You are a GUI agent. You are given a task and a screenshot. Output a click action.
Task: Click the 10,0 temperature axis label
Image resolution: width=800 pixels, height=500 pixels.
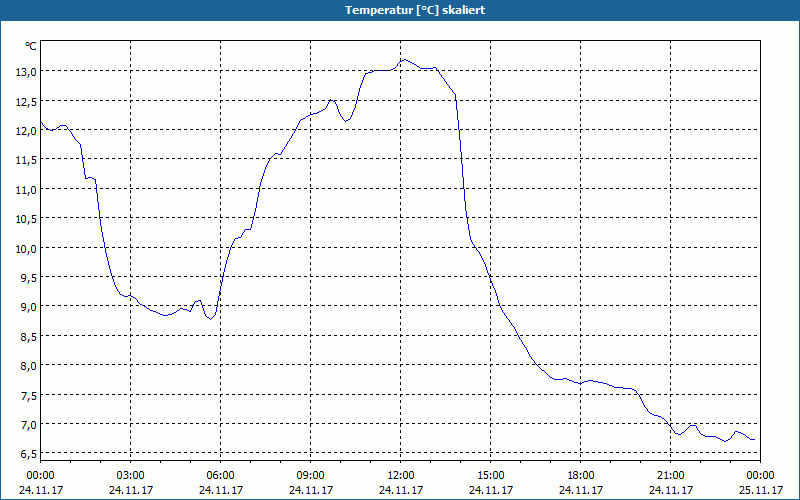[x=26, y=248]
